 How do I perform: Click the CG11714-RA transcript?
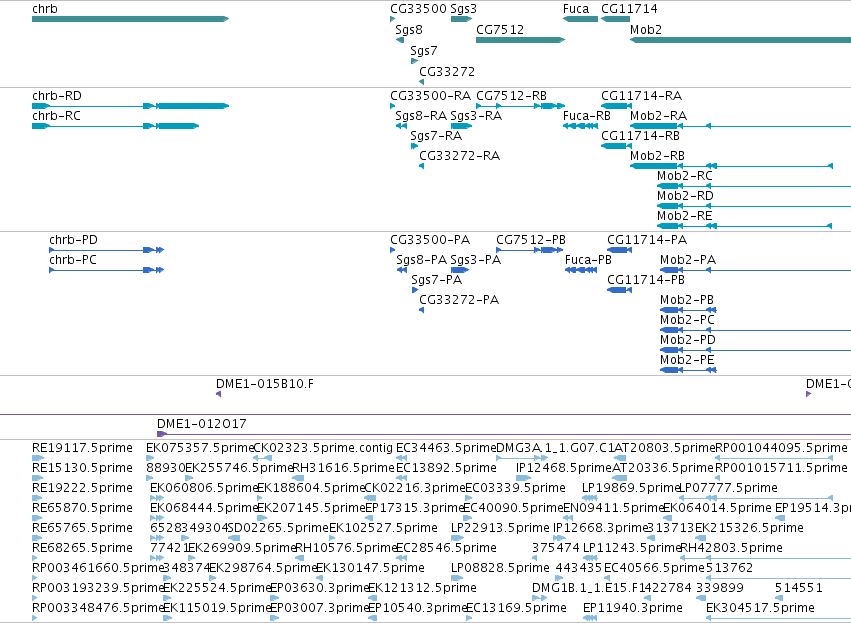pyautogui.click(x=615, y=106)
